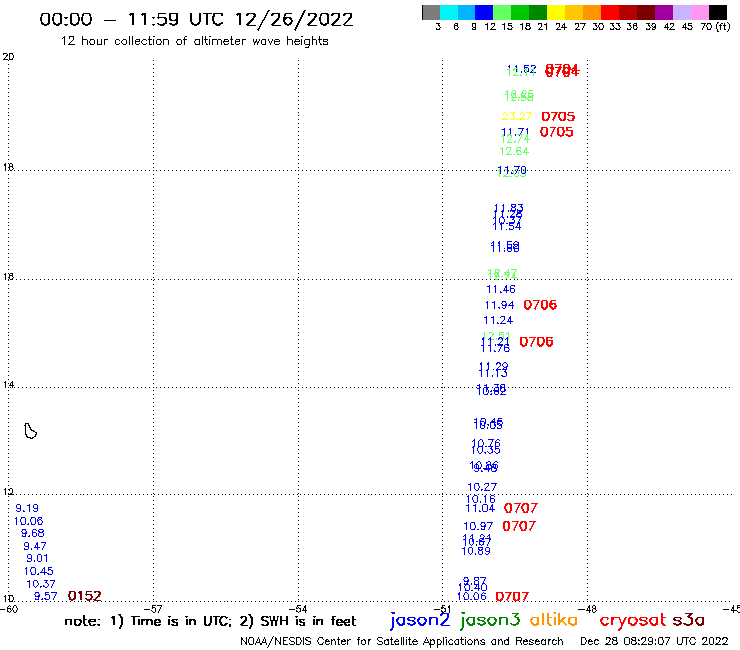Click the '12 hour collection' subtitle
The height and width of the screenshot is (650, 740).
point(194,41)
